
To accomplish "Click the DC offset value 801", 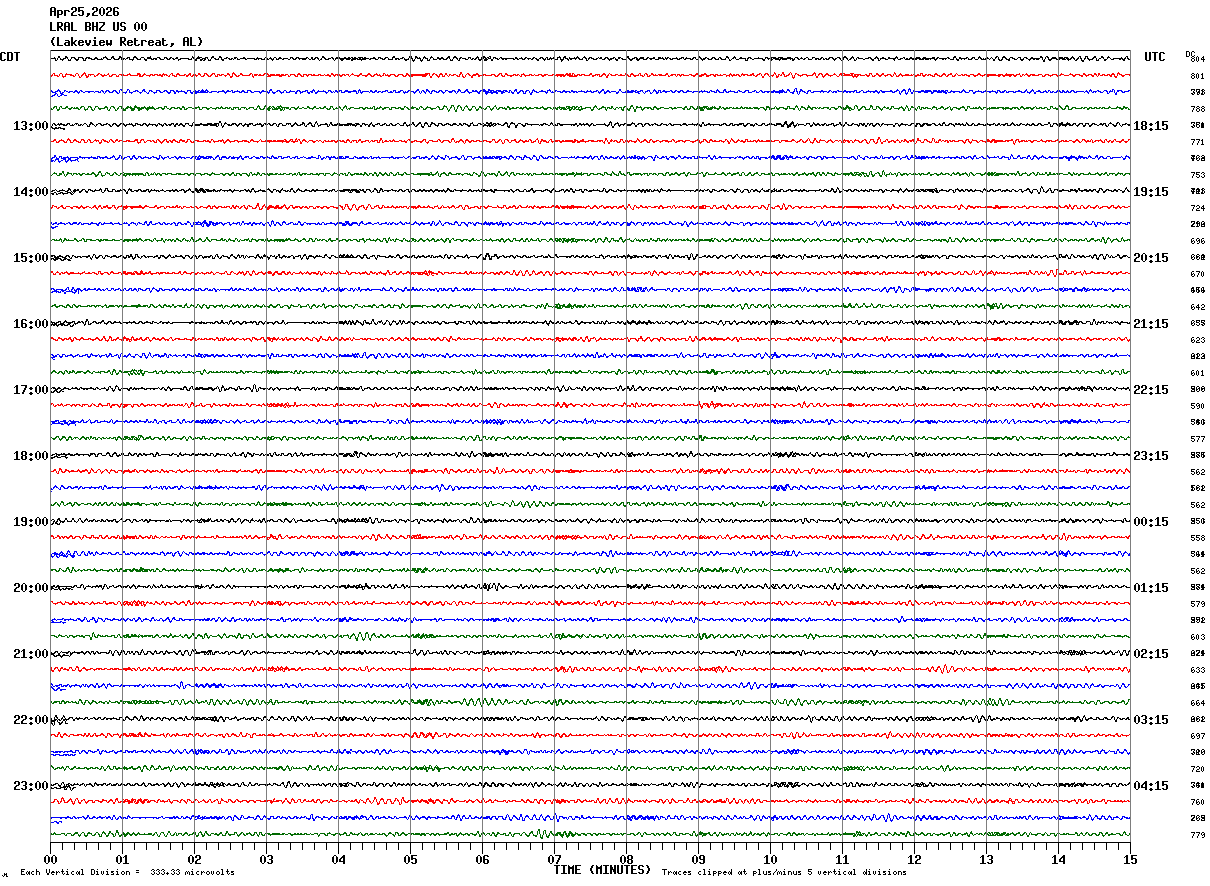I will click(1197, 76).
